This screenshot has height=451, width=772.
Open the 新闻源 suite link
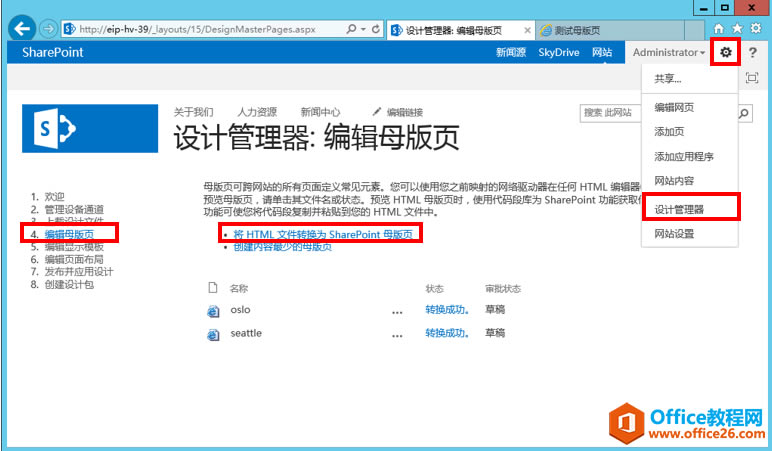pyautogui.click(x=511, y=52)
